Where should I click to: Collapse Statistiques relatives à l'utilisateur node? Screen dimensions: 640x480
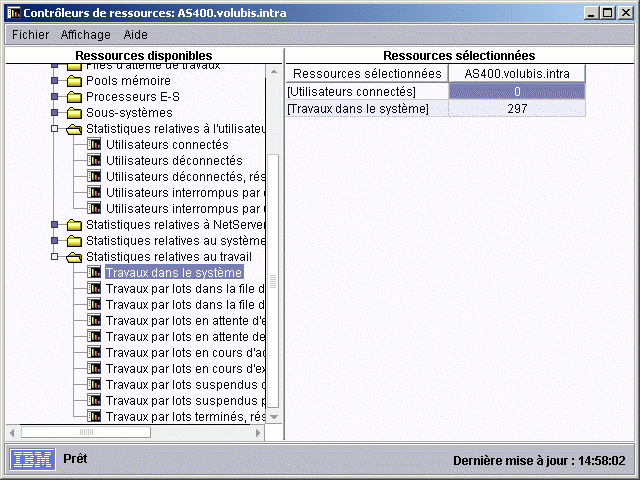[54, 129]
